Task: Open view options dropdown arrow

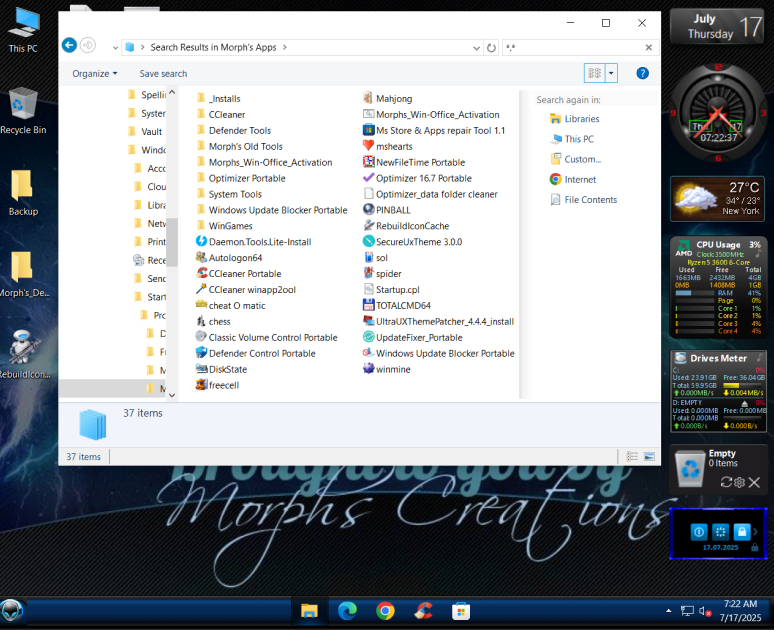Action: [611, 74]
